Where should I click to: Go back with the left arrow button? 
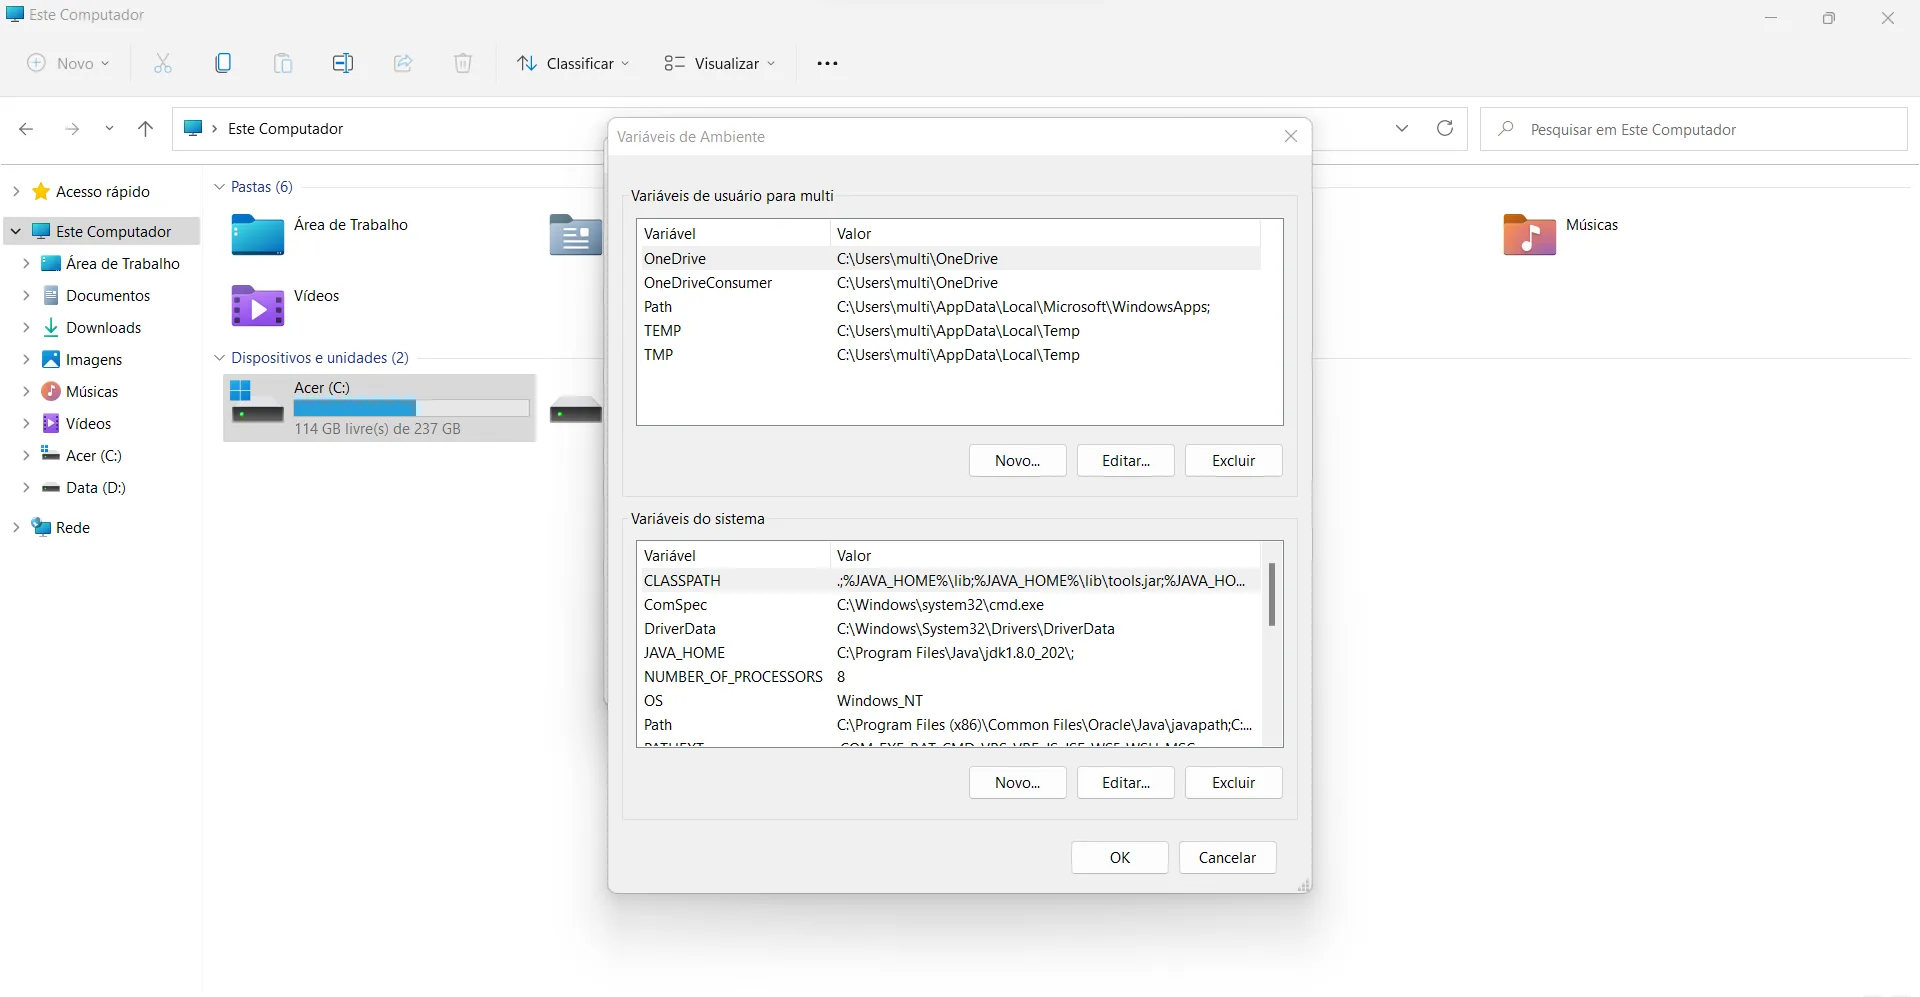(26, 129)
